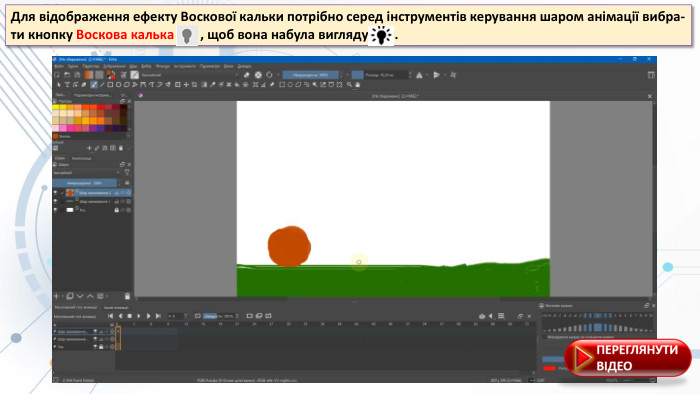
Task: Open the Зображення menu
Action: point(114,66)
